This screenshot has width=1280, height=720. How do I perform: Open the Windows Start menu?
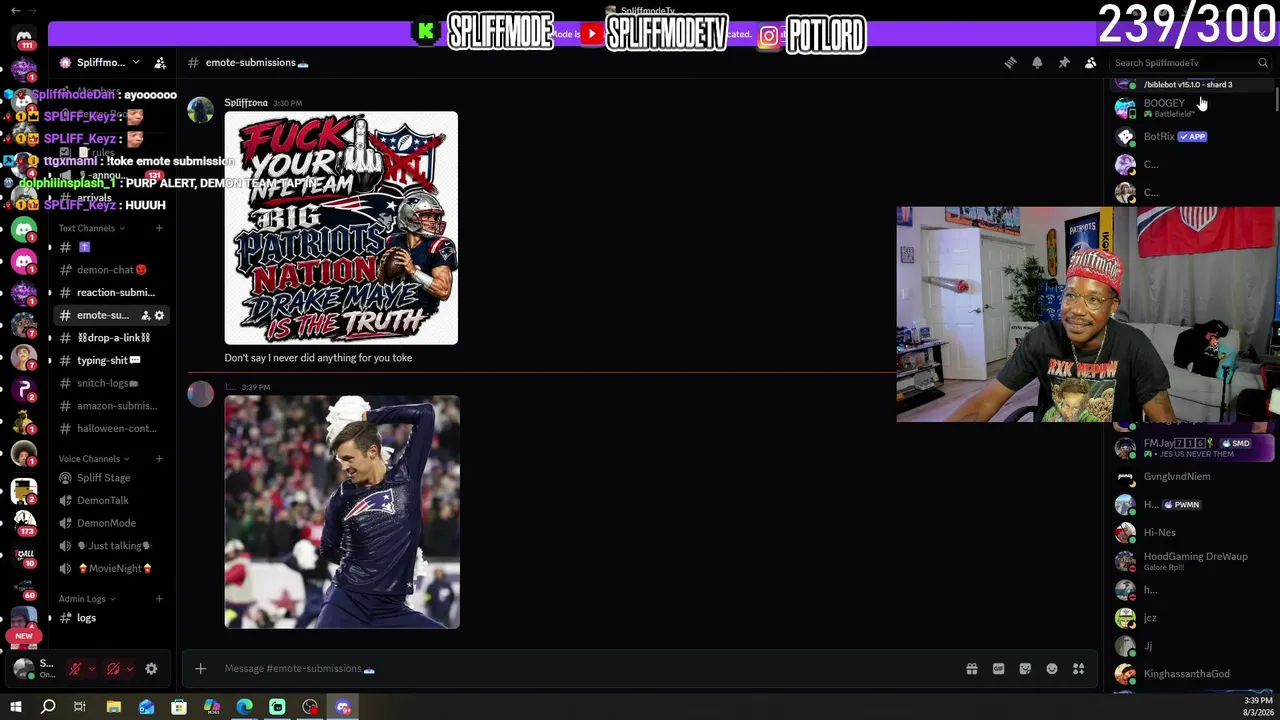pyautogui.click(x=15, y=708)
